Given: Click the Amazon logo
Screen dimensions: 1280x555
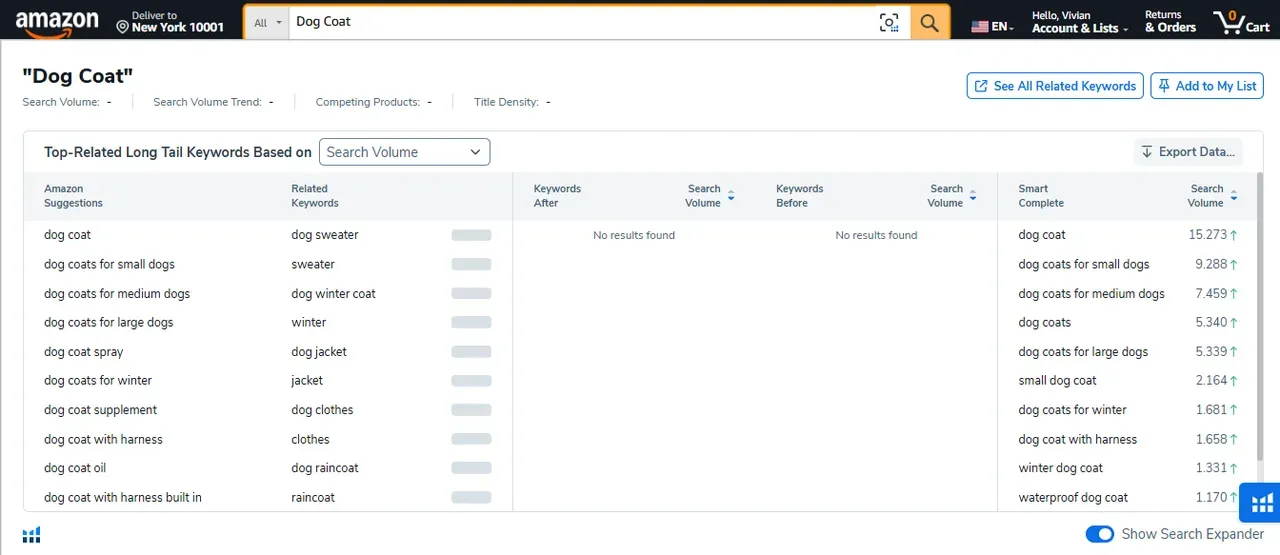Looking at the screenshot, I should (x=57, y=23).
